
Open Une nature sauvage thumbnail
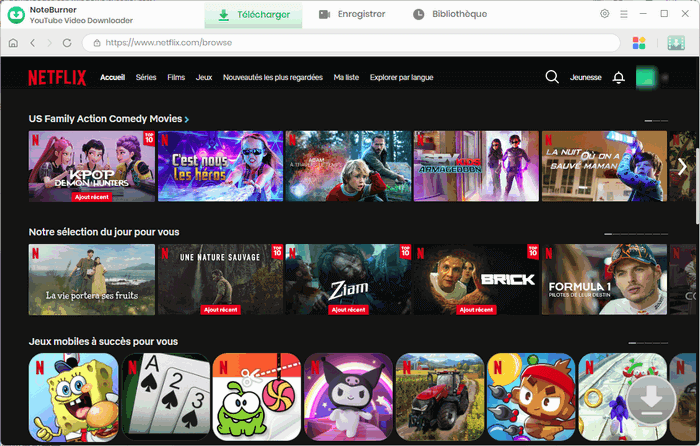pyautogui.click(x=221, y=279)
